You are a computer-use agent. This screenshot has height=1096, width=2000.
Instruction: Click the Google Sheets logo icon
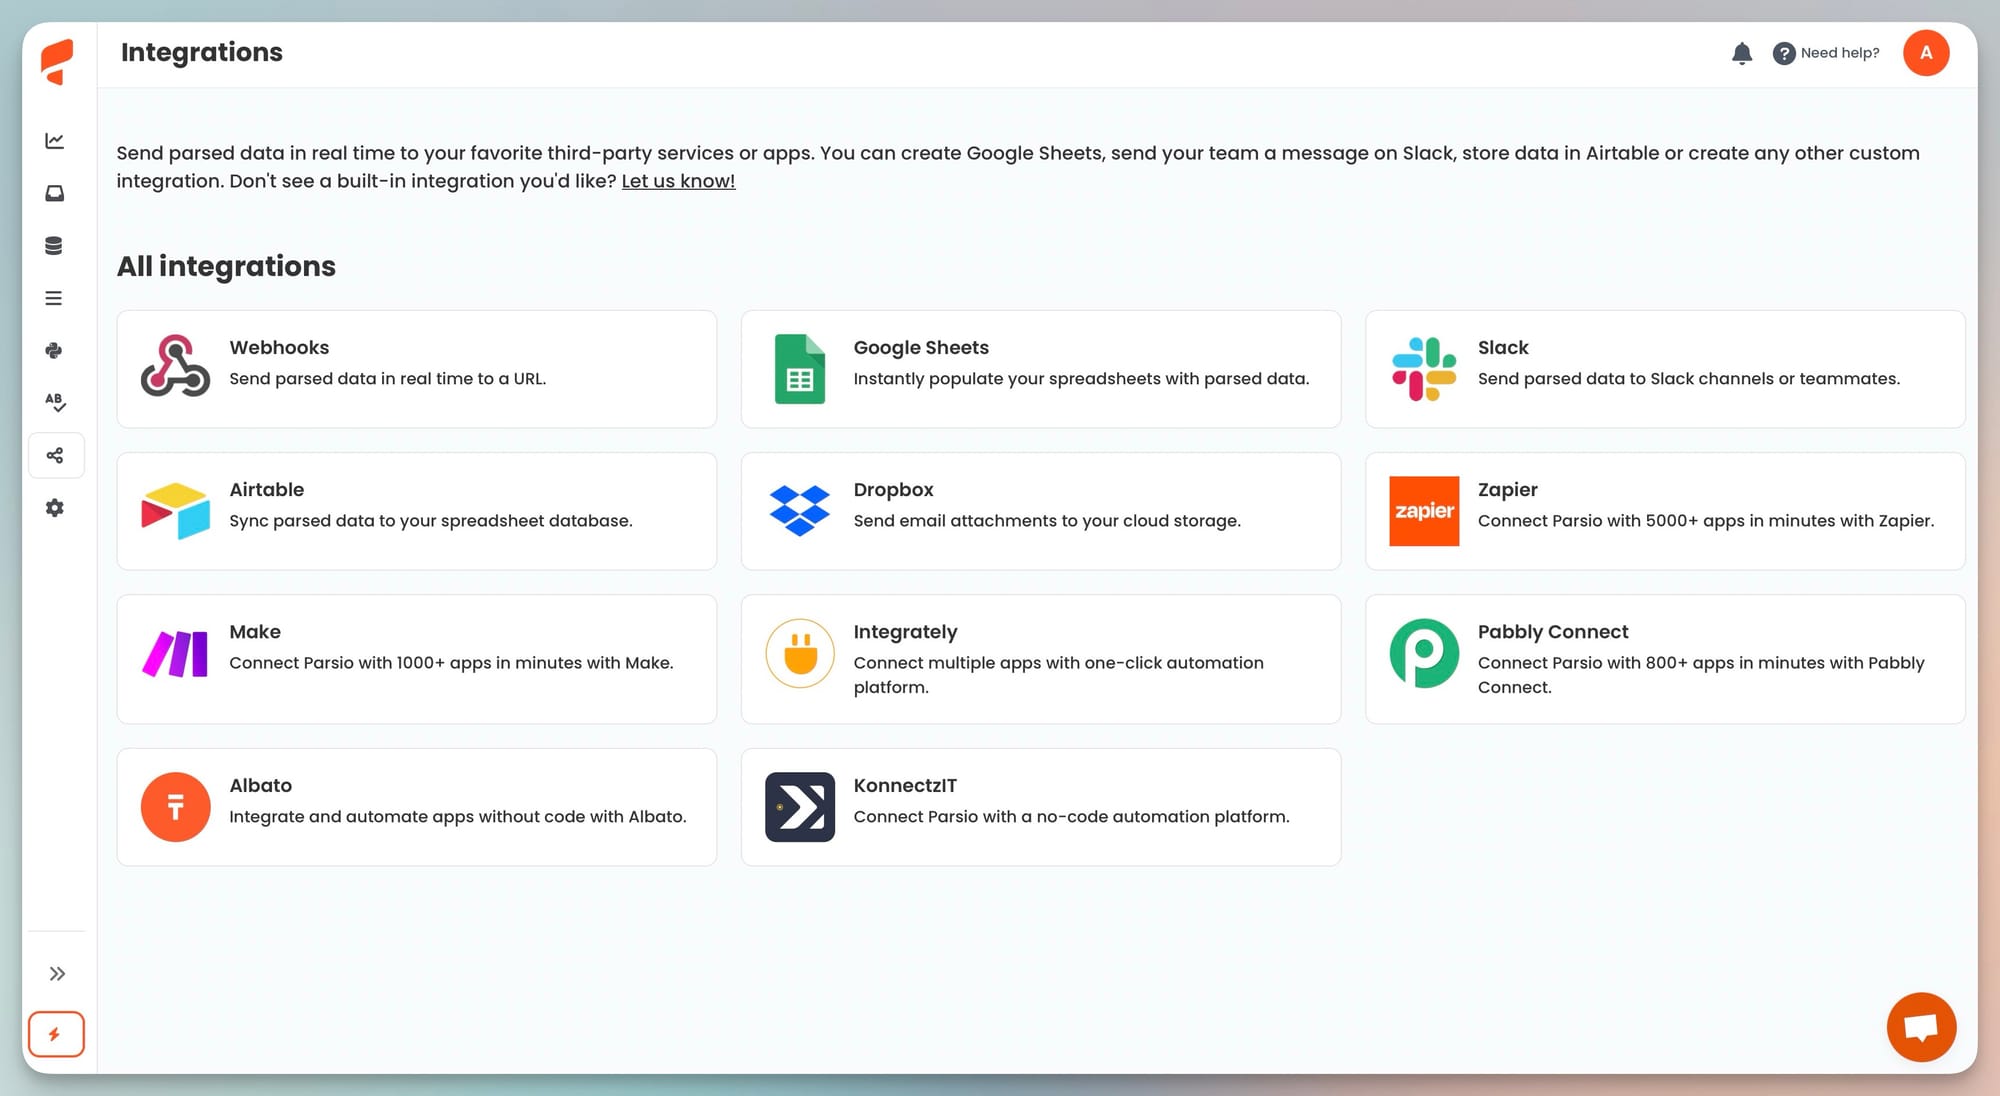point(800,369)
